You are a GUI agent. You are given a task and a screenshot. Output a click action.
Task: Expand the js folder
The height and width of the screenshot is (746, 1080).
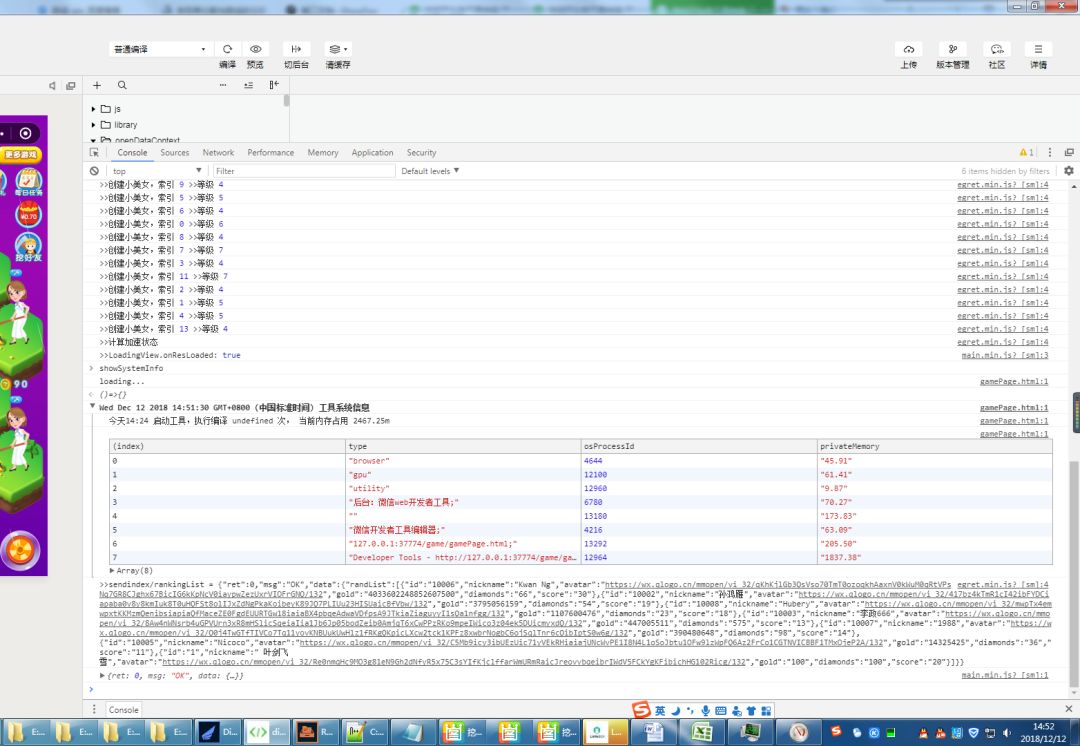click(93, 109)
